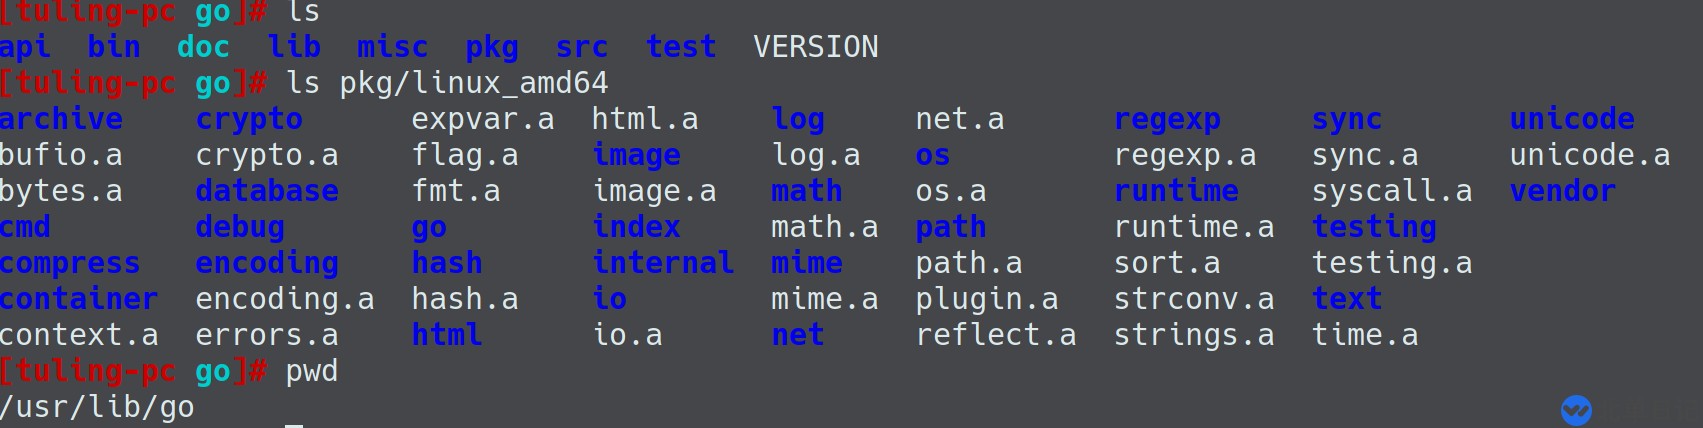
Task: Click the 'pwd' command text
Action: (312, 371)
